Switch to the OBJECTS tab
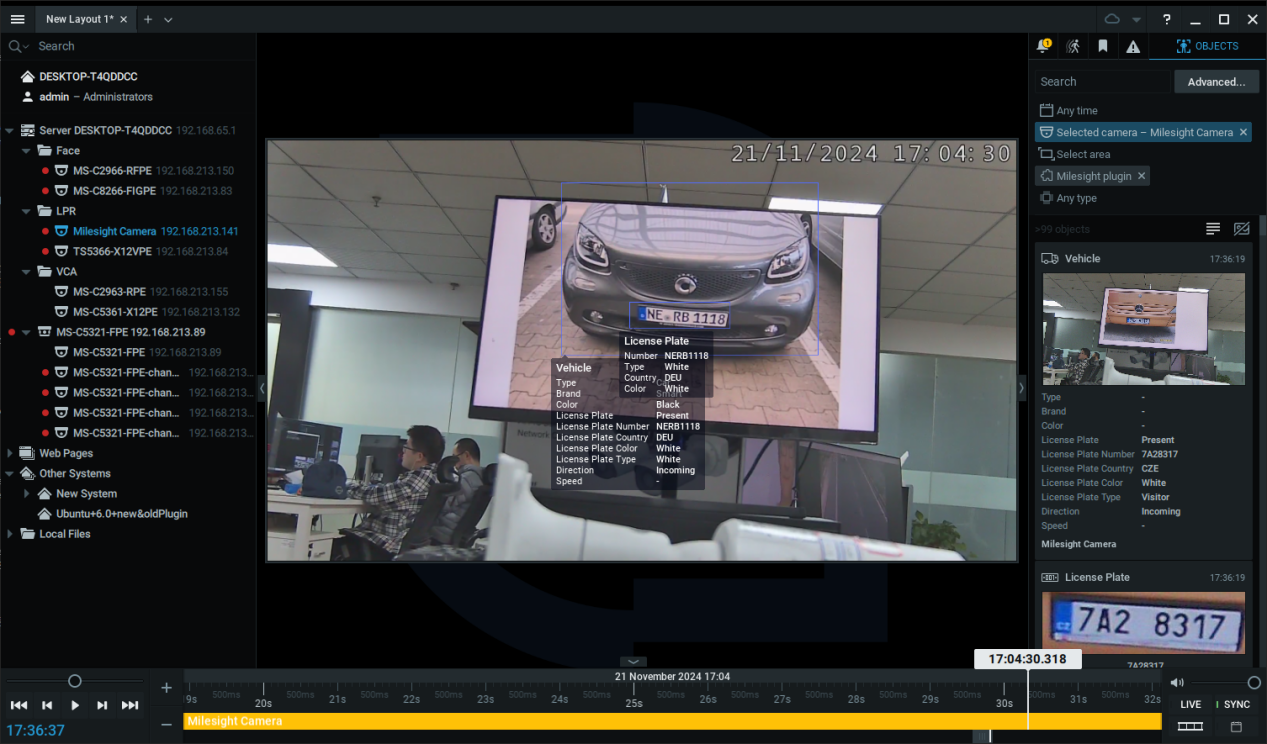The image size is (1267, 744). (x=1207, y=46)
